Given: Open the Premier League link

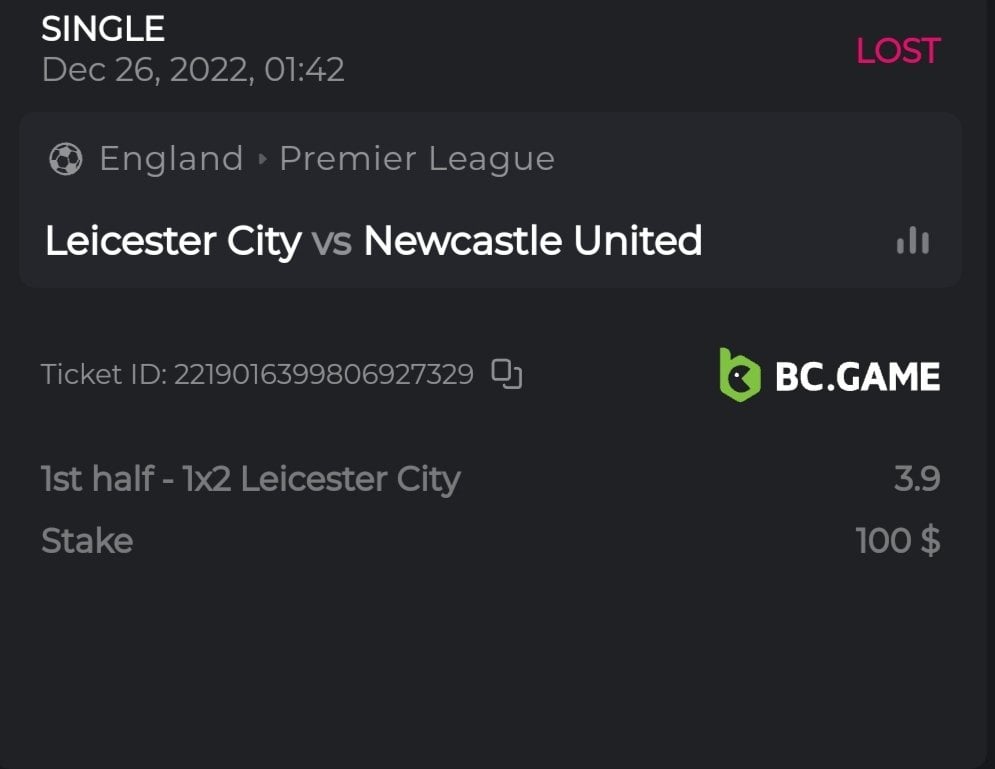Looking at the screenshot, I should (416, 159).
